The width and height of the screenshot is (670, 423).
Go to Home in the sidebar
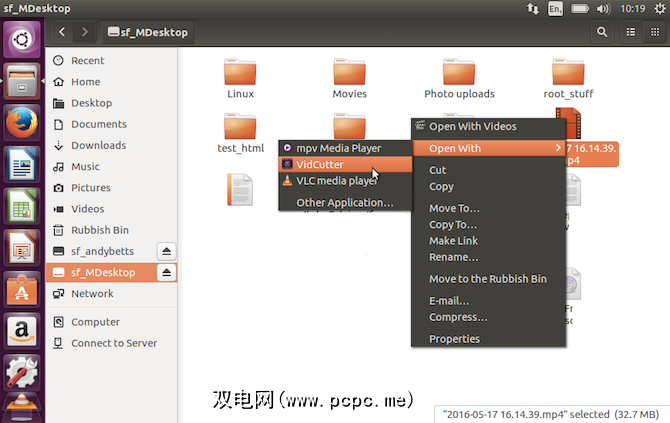click(x=112, y=82)
